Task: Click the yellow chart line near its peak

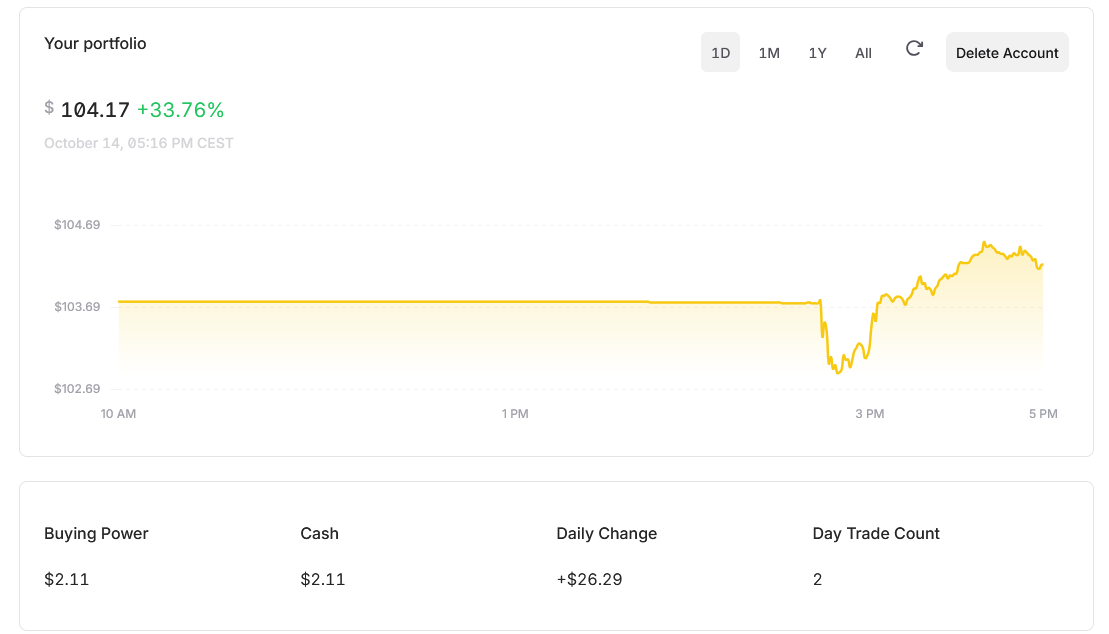Action: pos(985,243)
